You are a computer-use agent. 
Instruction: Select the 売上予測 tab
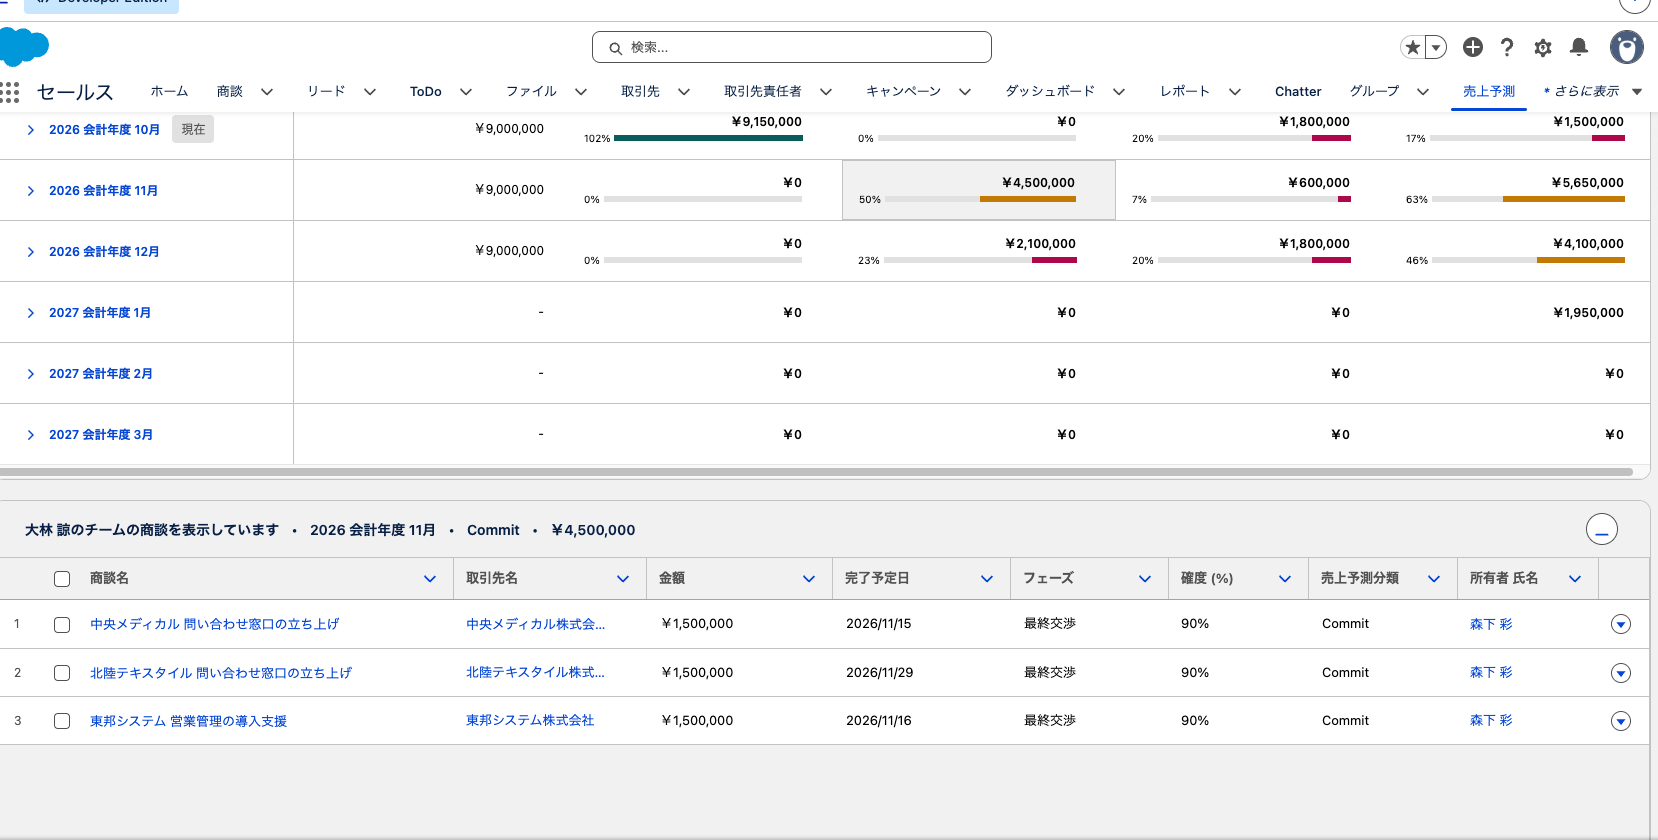[1489, 91]
